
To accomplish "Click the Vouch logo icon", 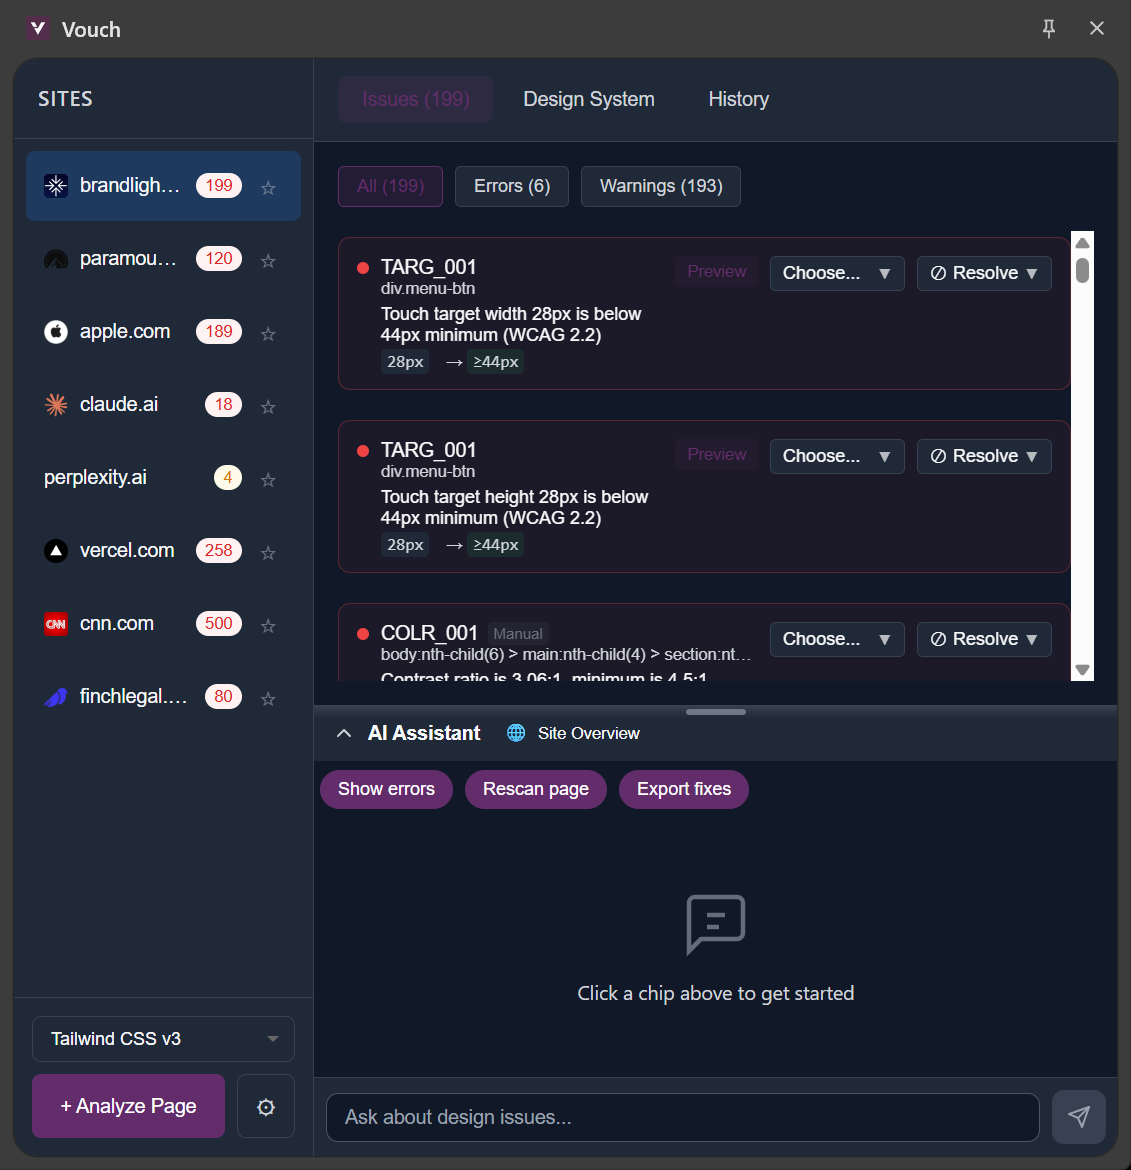I will (x=38, y=28).
